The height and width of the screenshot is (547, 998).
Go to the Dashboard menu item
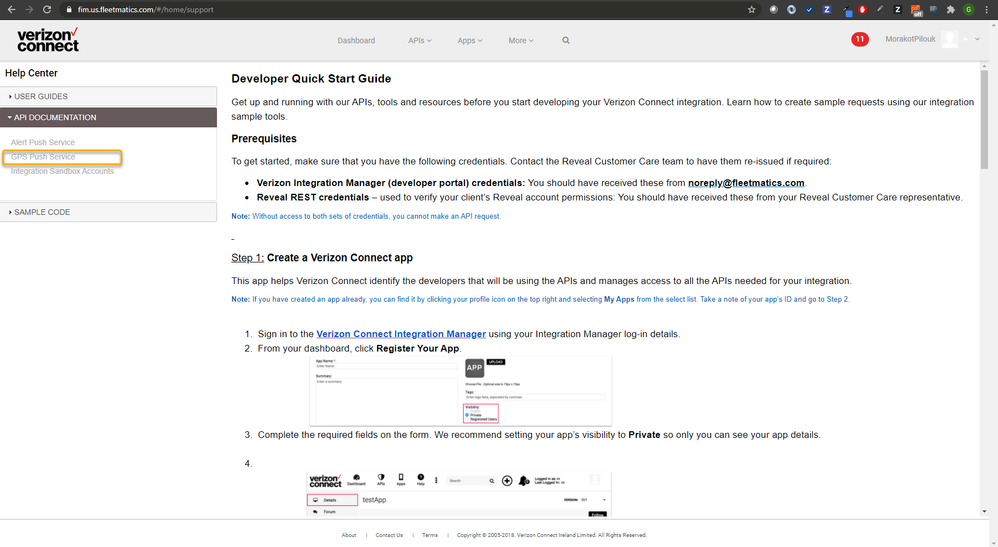click(x=356, y=40)
